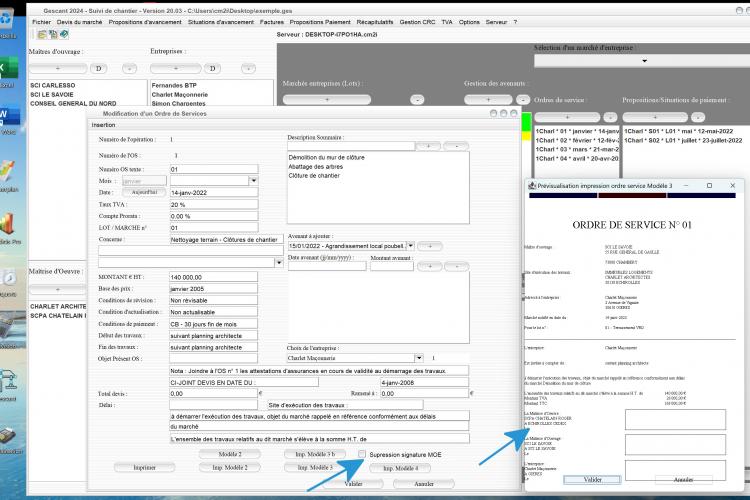The image size is (750, 500).
Task: Select the 1Charl * 02 * février order row
Action: pos(577,140)
